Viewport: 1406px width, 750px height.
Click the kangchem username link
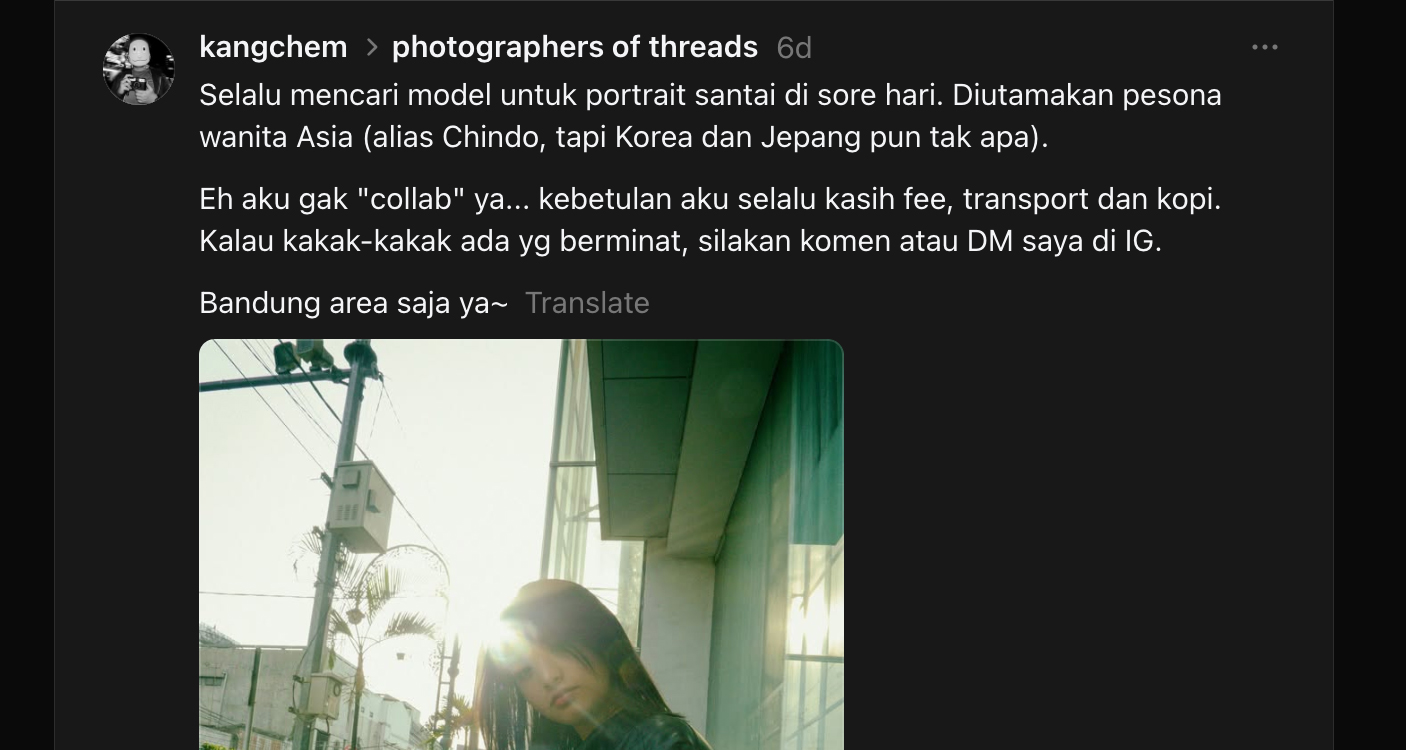pyautogui.click(x=273, y=47)
